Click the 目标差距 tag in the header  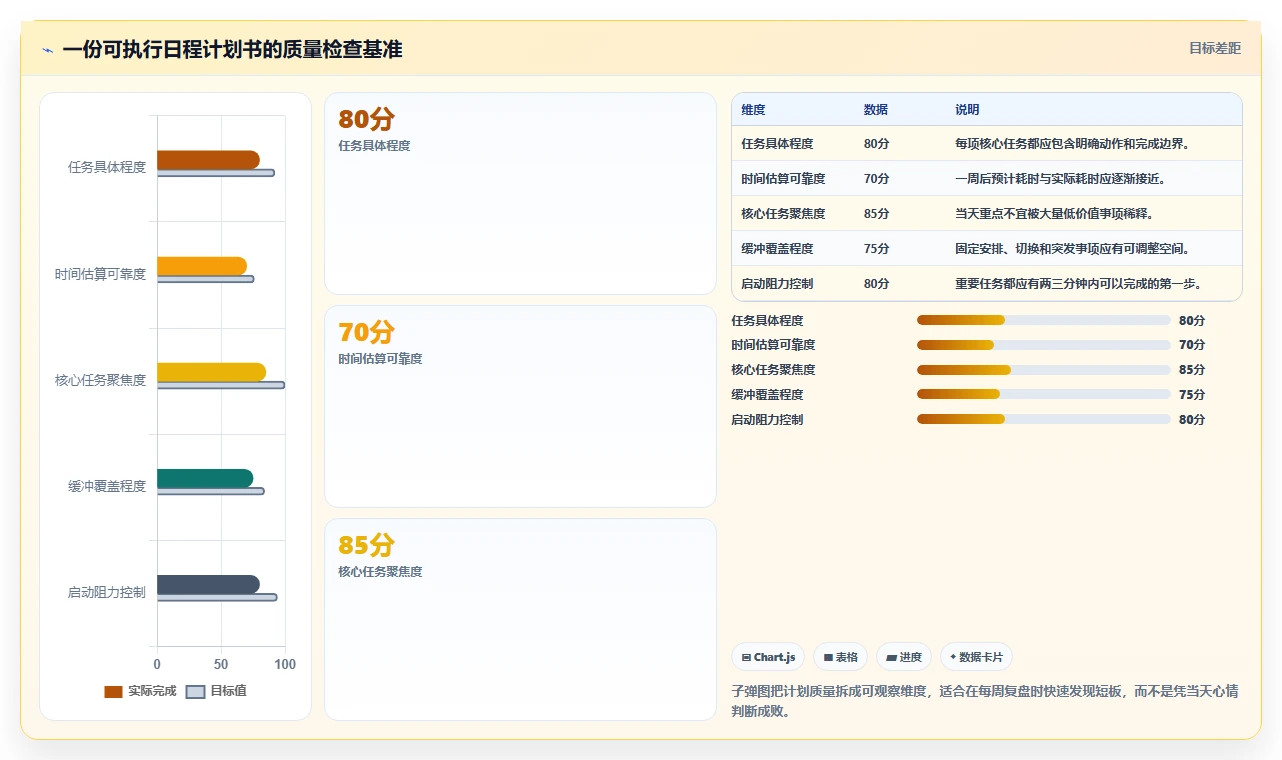1215,48
